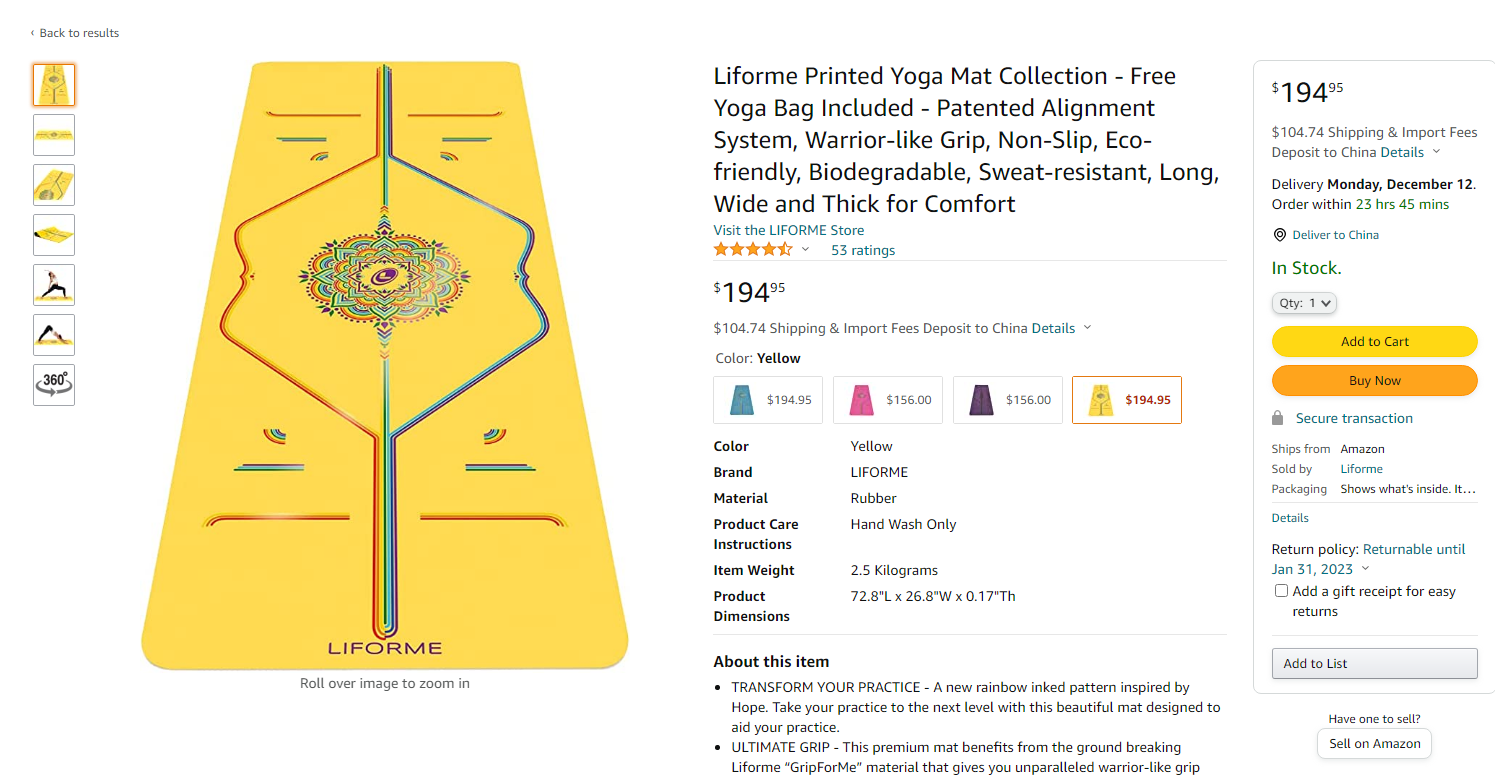Expand the Add to List dropdown
1495x778 pixels.
point(1374,663)
